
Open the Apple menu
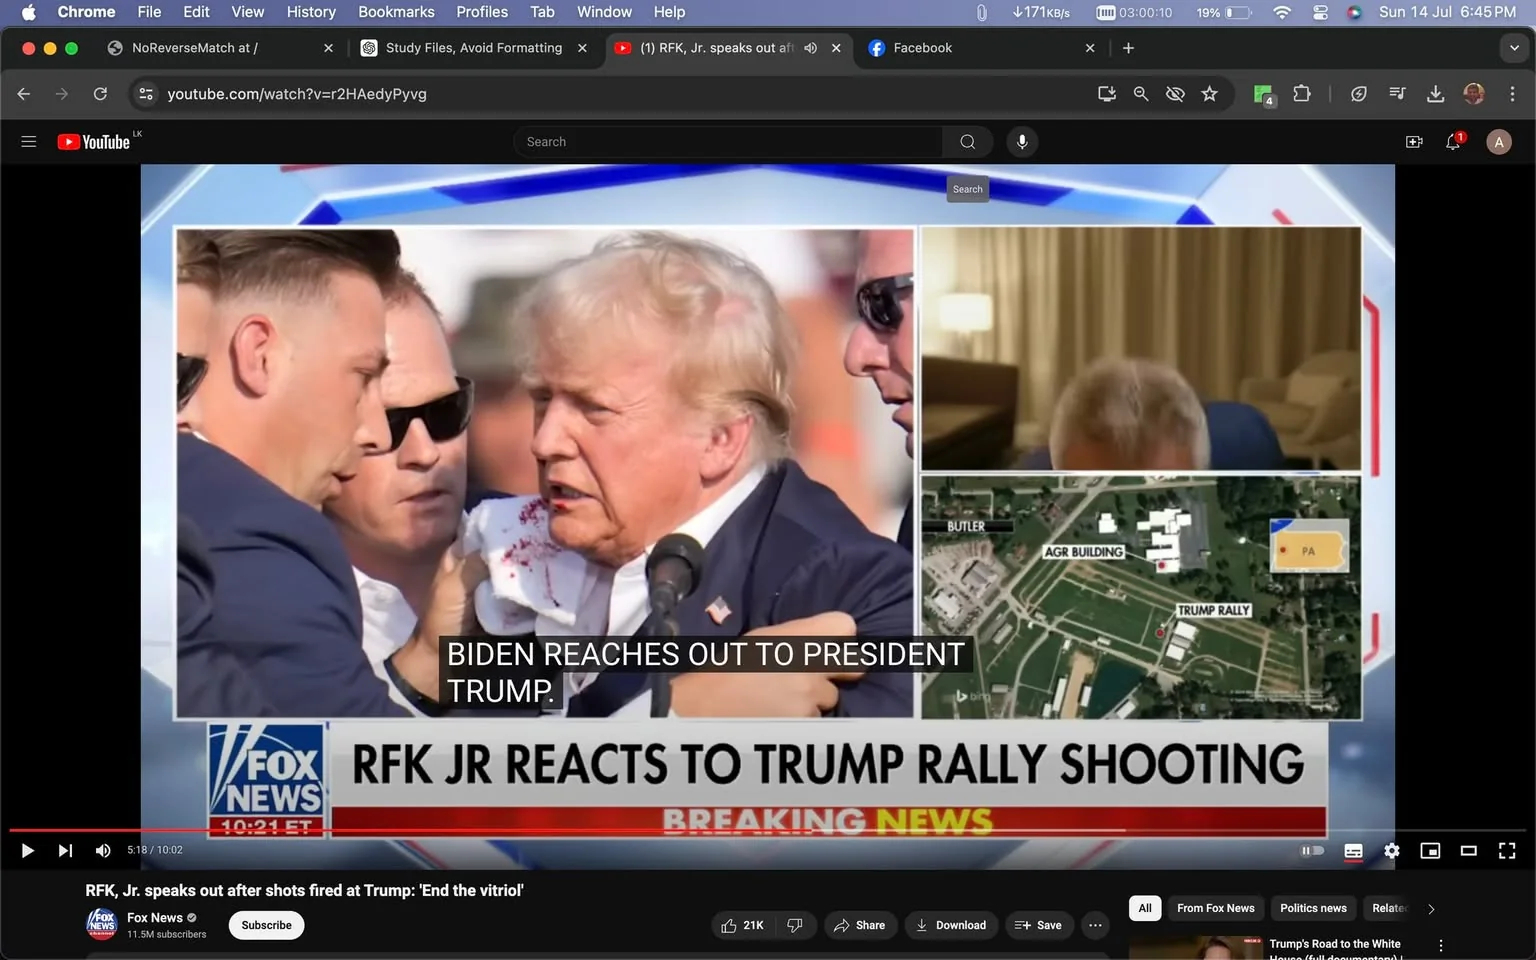pos(28,12)
